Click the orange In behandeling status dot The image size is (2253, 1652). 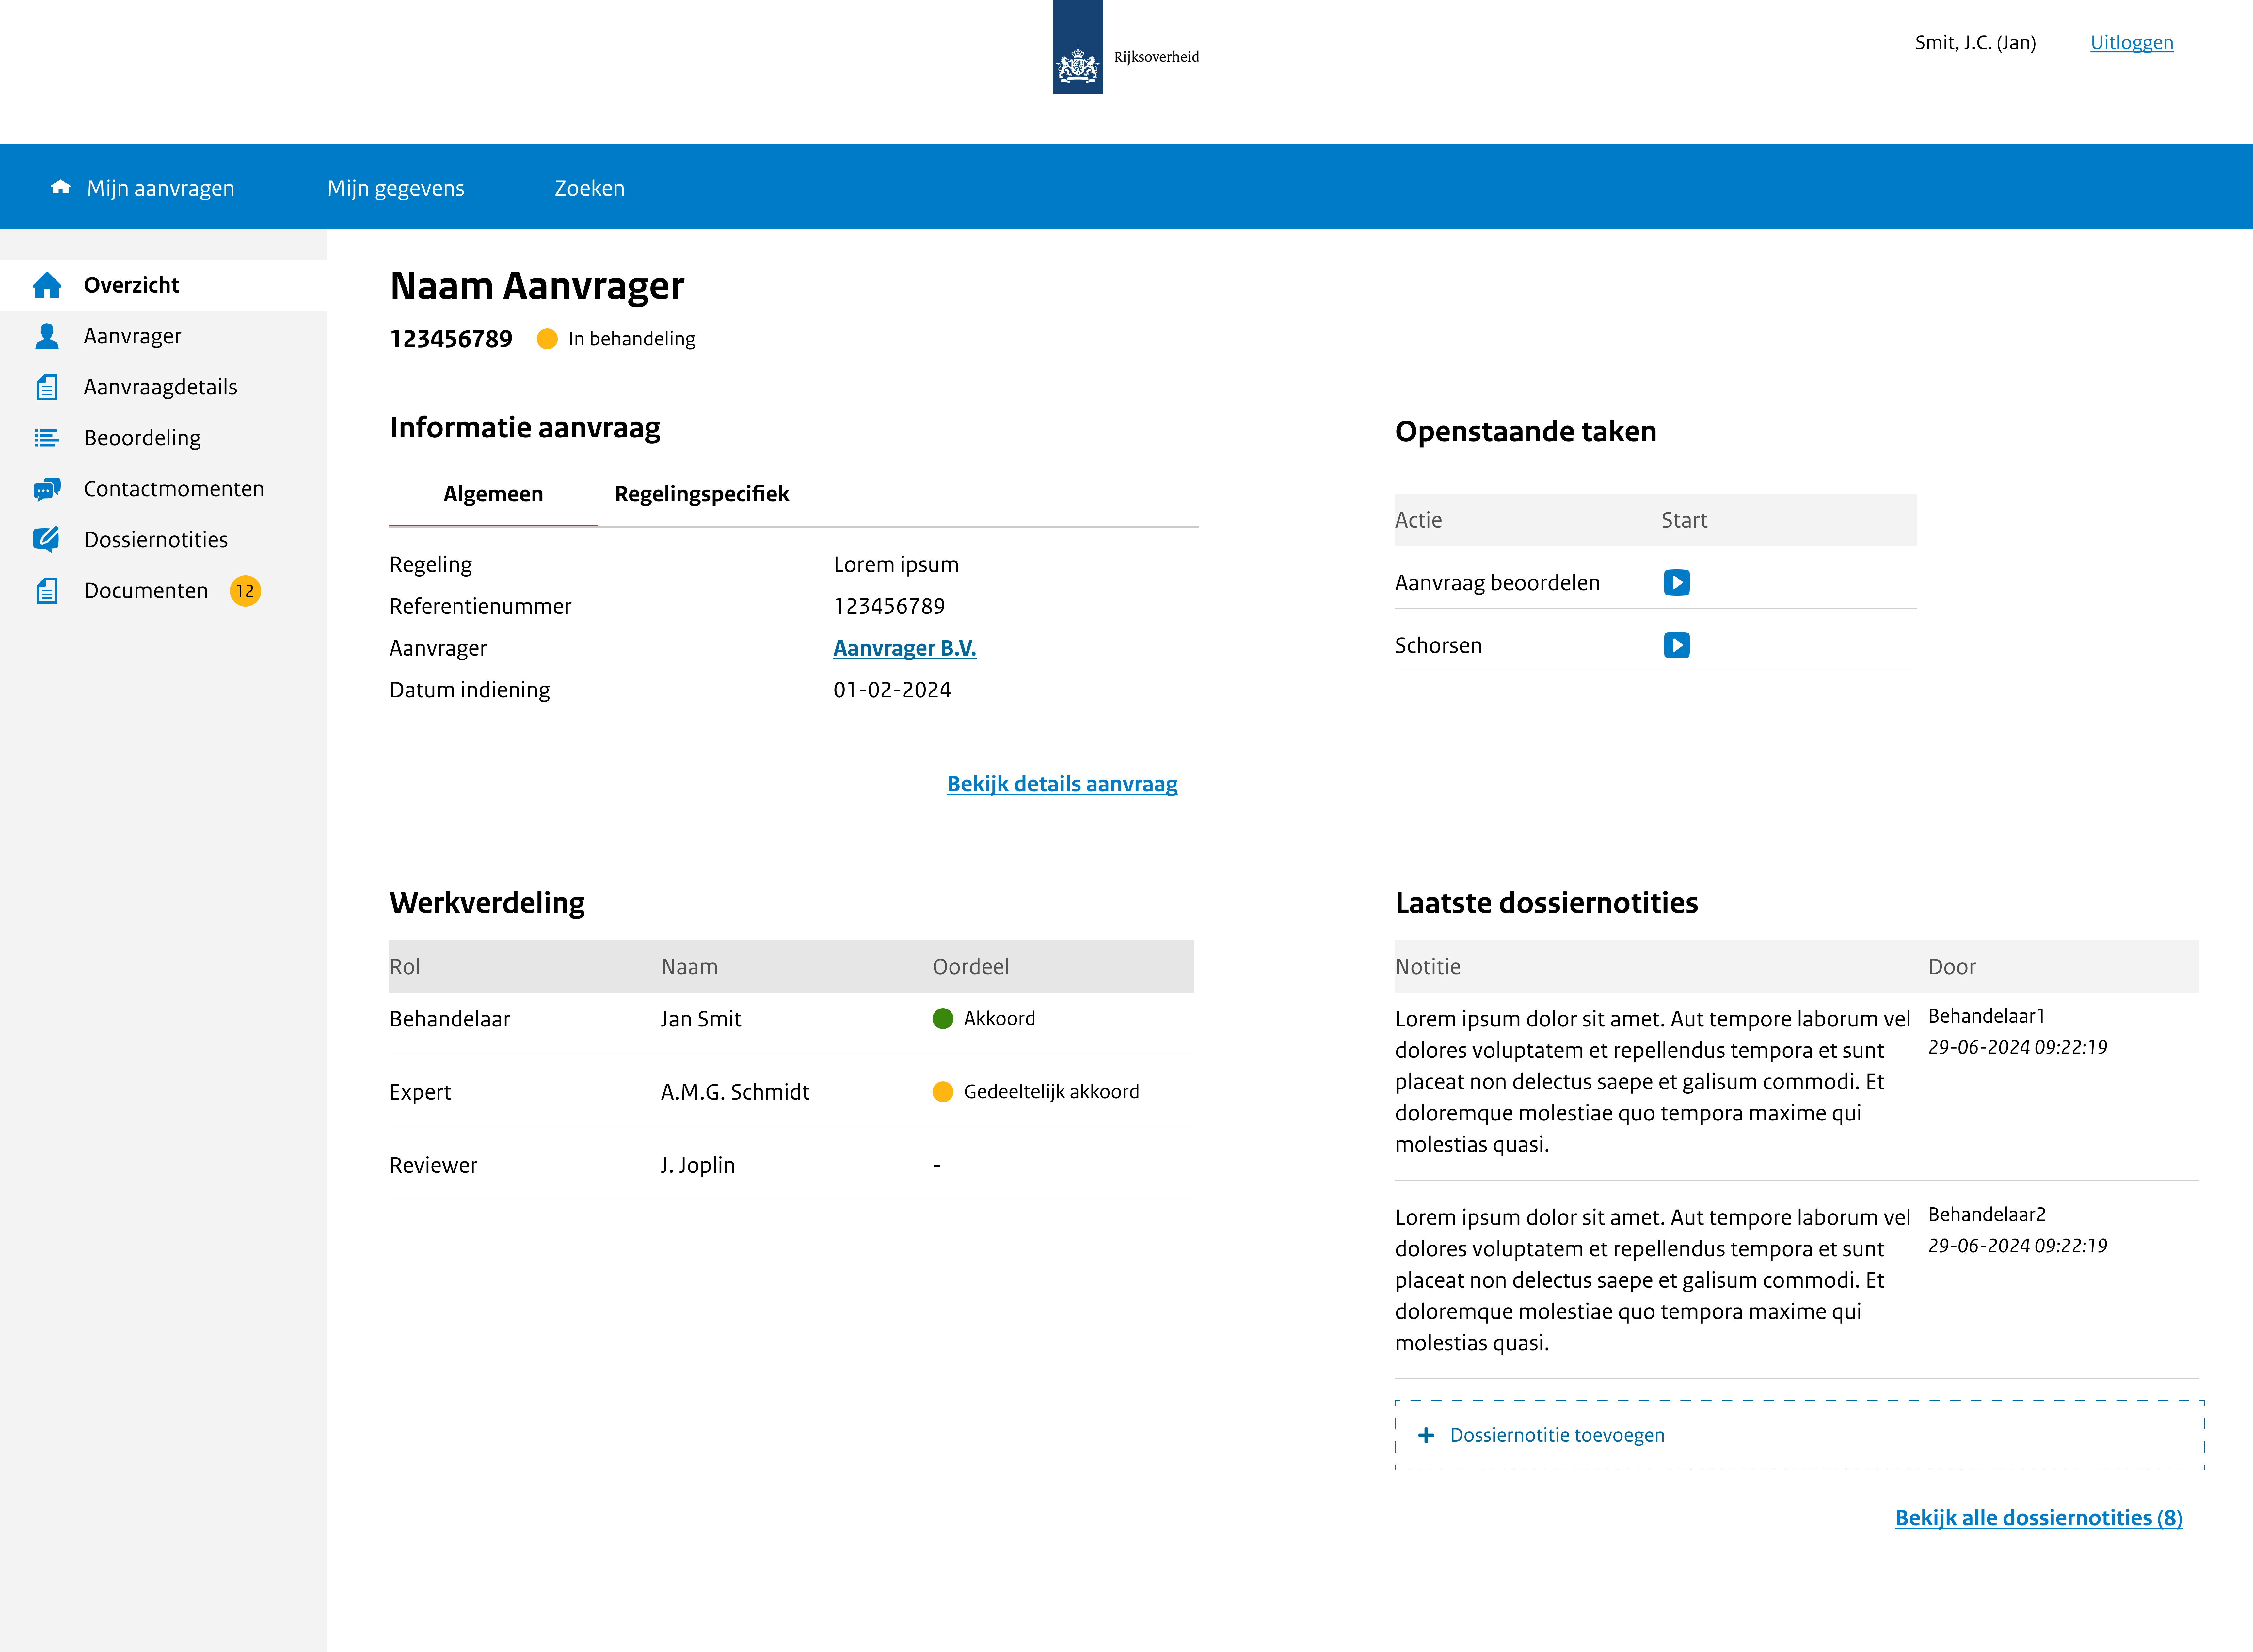pyautogui.click(x=547, y=339)
